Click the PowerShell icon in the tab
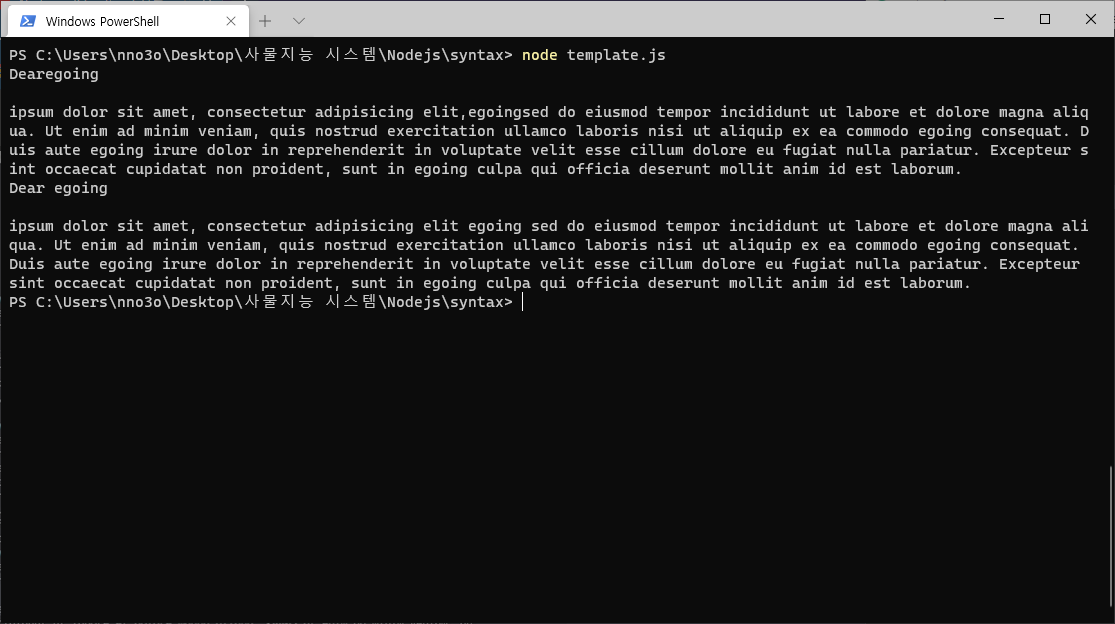1115x624 pixels. pos(28,21)
